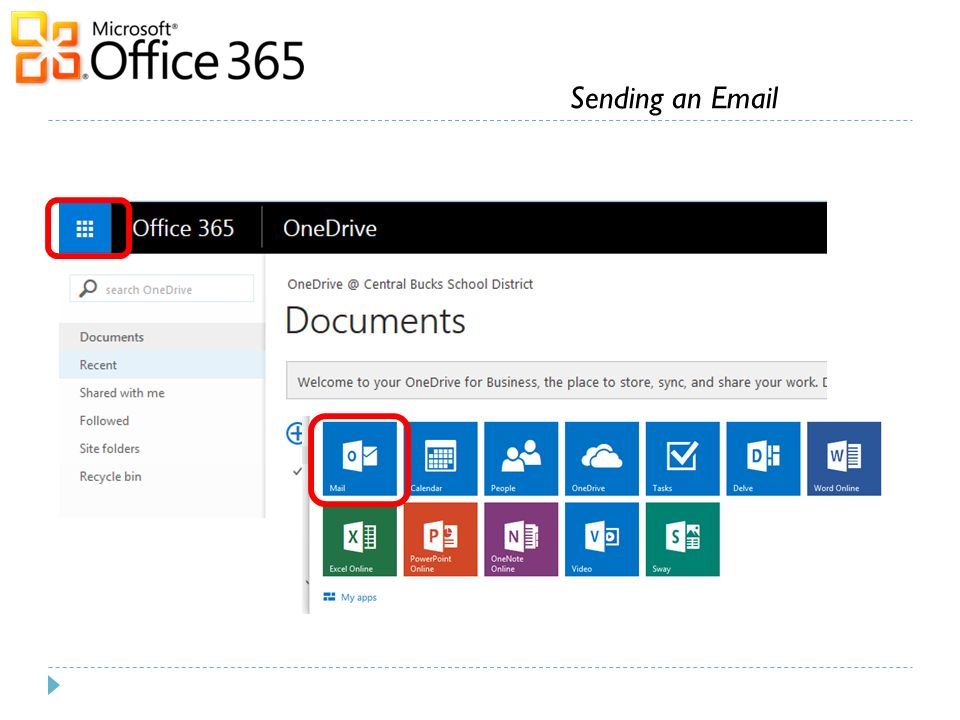This screenshot has height=720, width=960.
Task: Click the blue plus new-document icon
Action: [x=296, y=433]
